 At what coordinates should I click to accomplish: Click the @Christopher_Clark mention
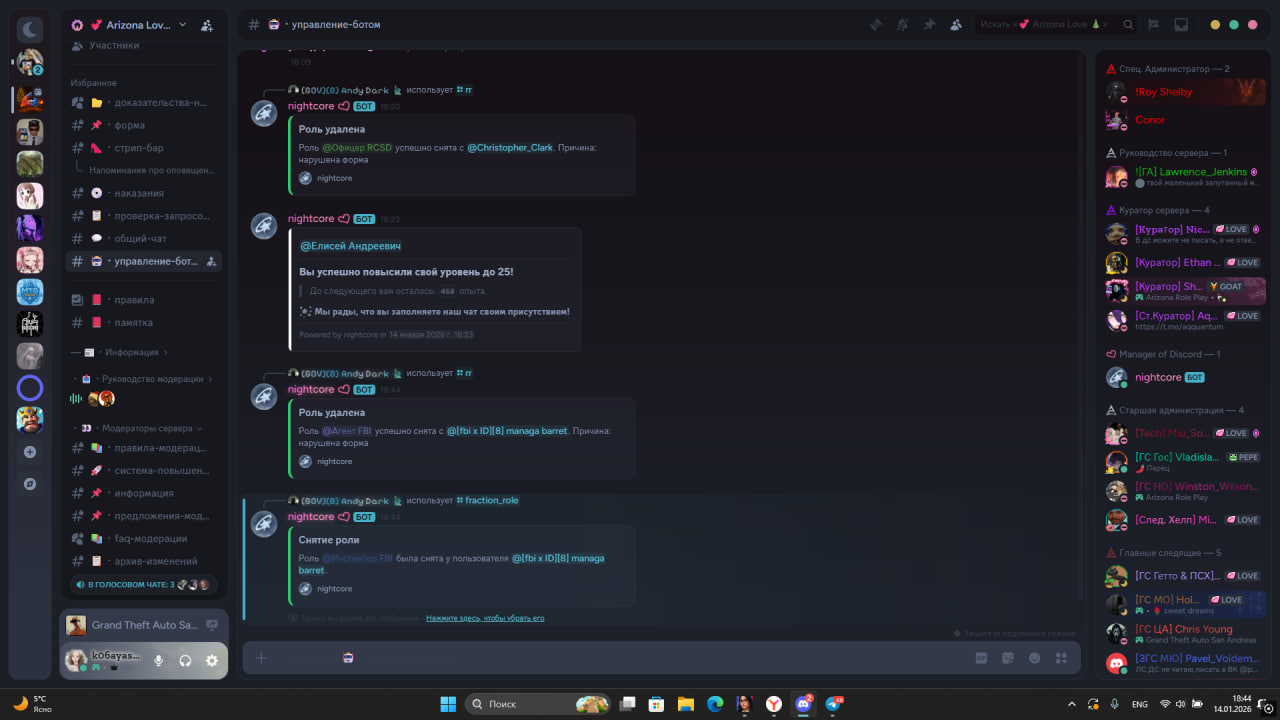[x=509, y=148]
